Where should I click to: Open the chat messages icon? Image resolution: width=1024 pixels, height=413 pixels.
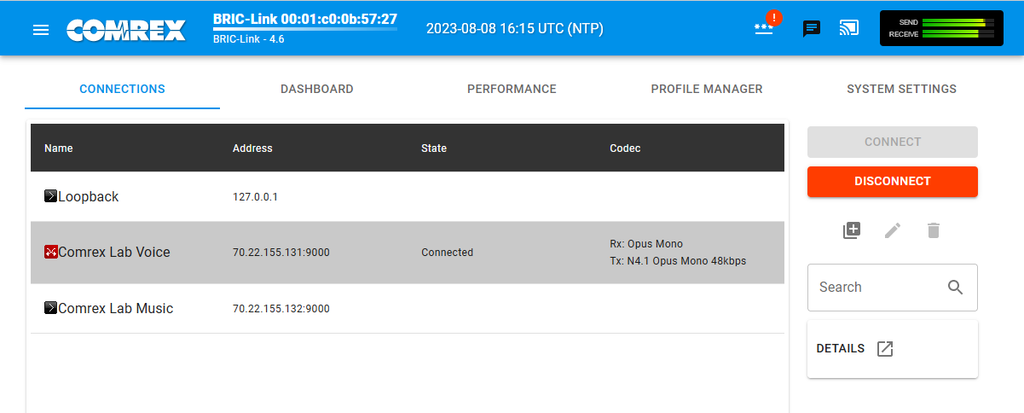pyautogui.click(x=811, y=29)
